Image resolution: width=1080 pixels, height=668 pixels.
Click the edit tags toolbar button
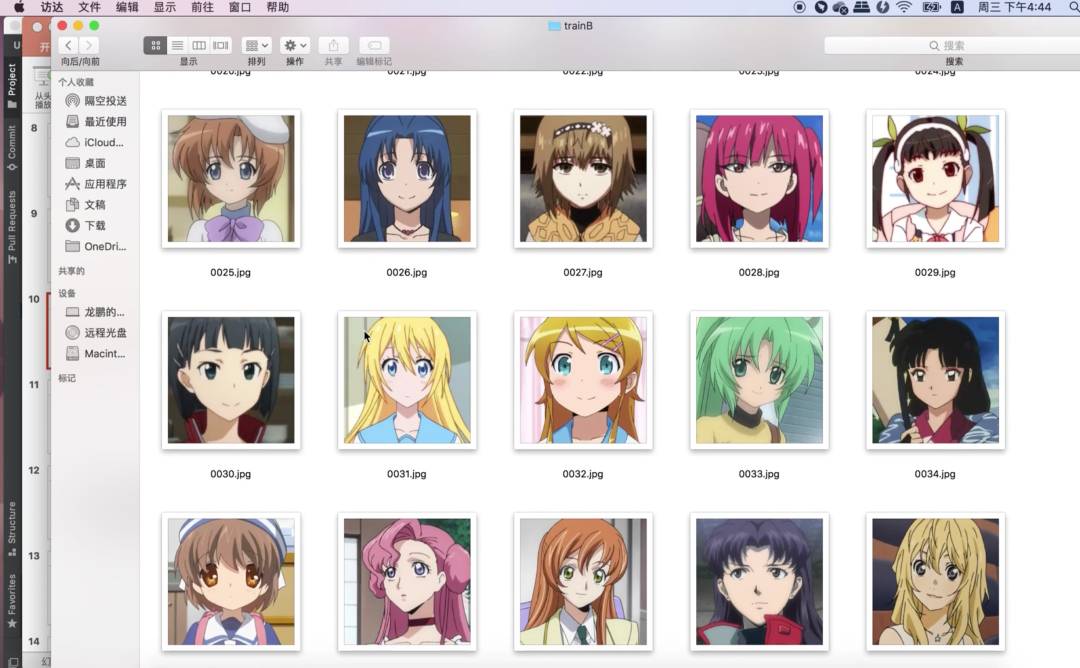click(374, 45)
